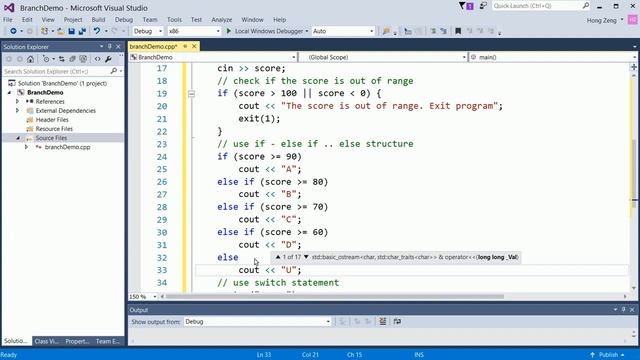The image size is (640, 360).
Task: Click the Find in Files toolbar icon
Action: [x=386, y=31]
